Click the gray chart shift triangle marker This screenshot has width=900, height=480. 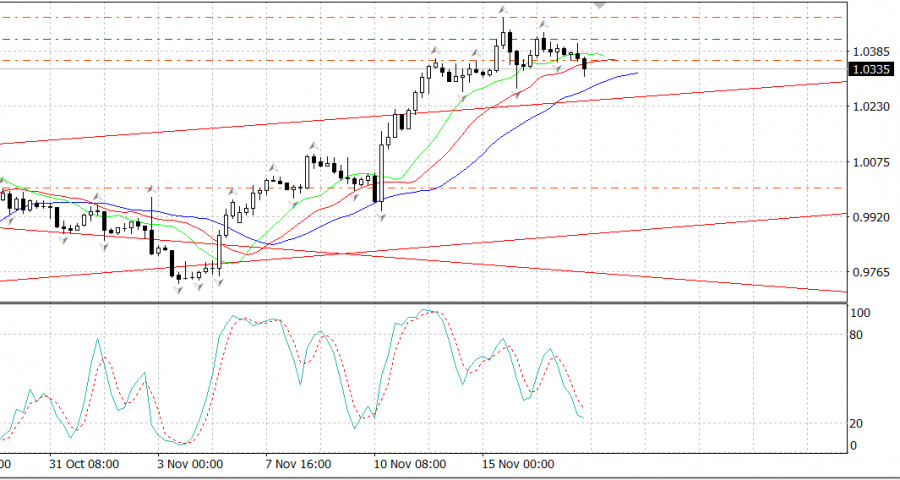tap(599, 5)
